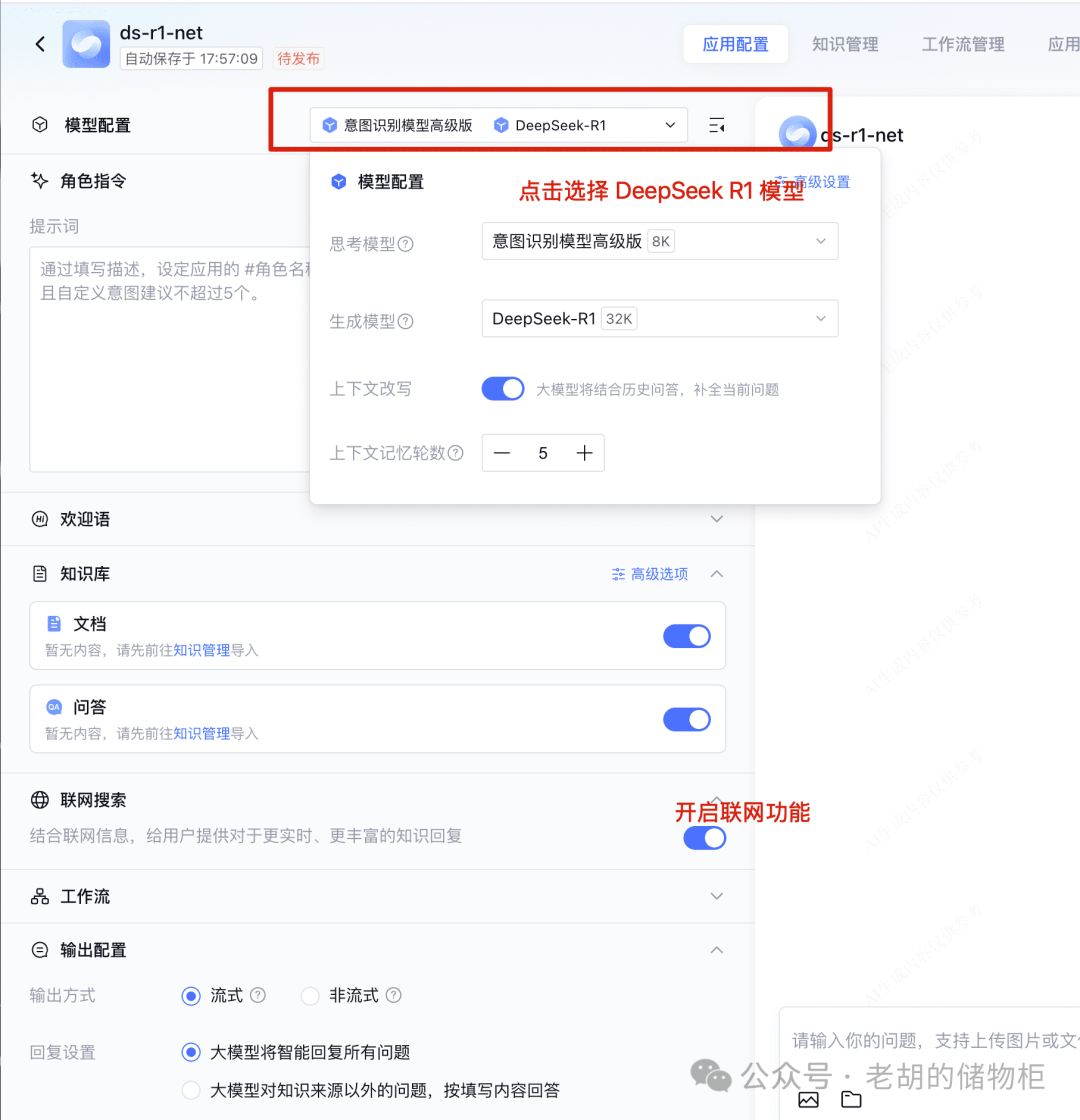Screen dimensions: 1080x1120
Task: Collapse the 输出配置 section
Action: click(x=717, y=950)
